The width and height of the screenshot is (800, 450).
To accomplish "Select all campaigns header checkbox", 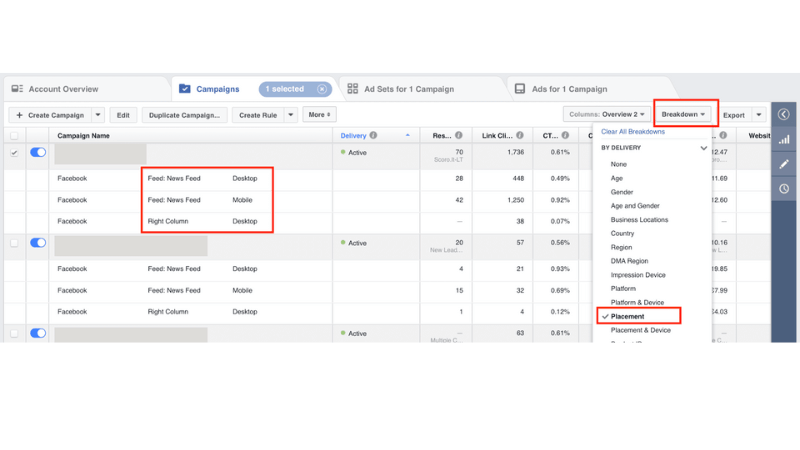I will pos(14,136).
